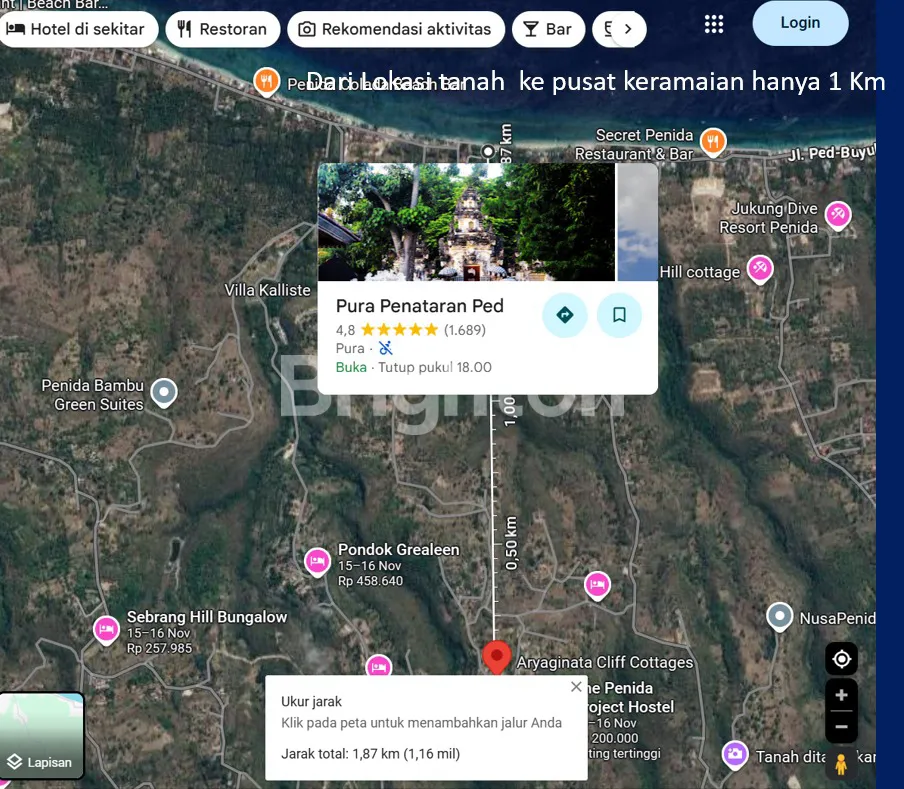View the Pura Penataran Ped temple photo
This screenshot has width=904, height=789.
(466, 222)
